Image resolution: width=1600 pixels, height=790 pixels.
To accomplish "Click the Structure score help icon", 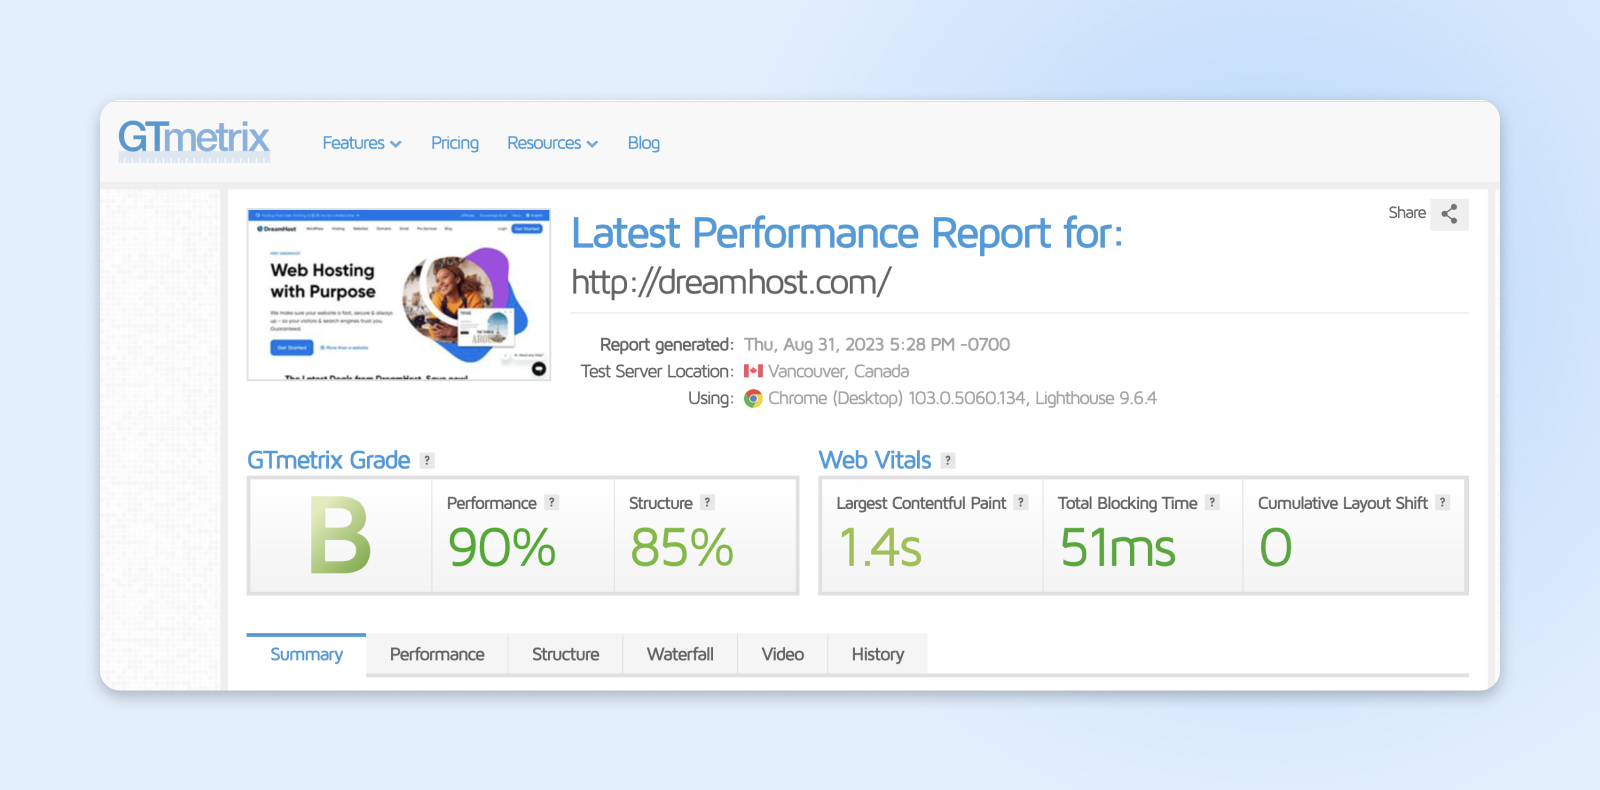I will tap(707, 503).
